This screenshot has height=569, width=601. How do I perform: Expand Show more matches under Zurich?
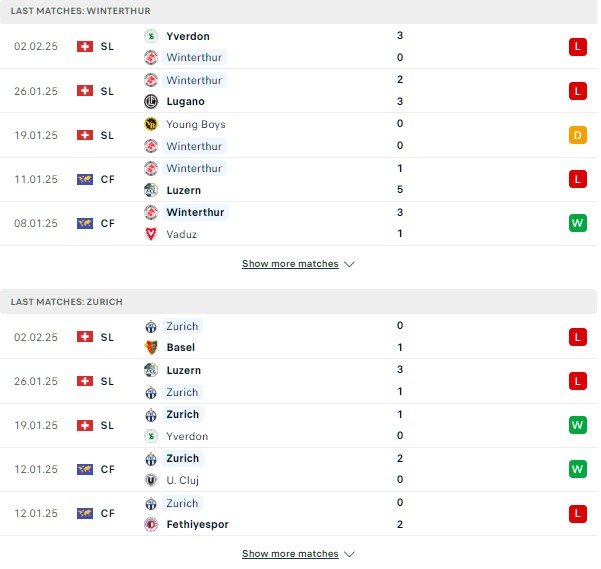[290, 554]
